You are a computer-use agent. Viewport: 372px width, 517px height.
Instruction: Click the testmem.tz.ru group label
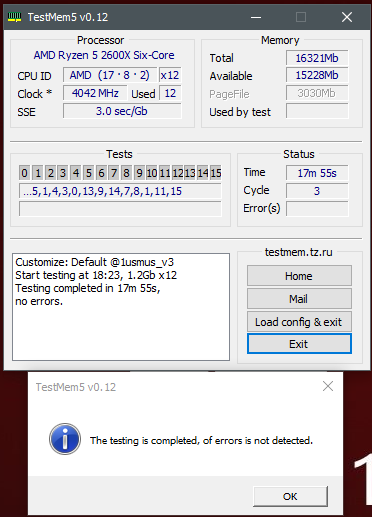[299, 252]
